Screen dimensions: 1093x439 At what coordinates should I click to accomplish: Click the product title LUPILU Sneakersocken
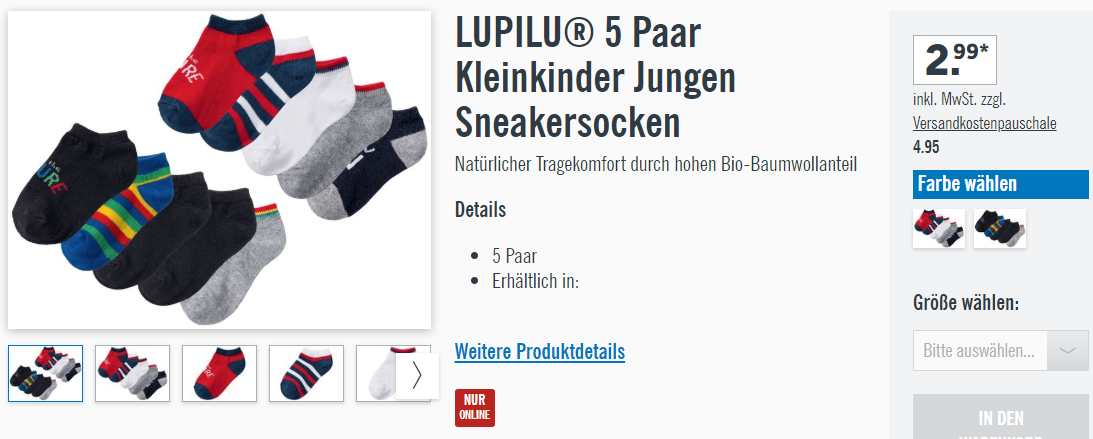pyautogui.click(x=595, y=78)
